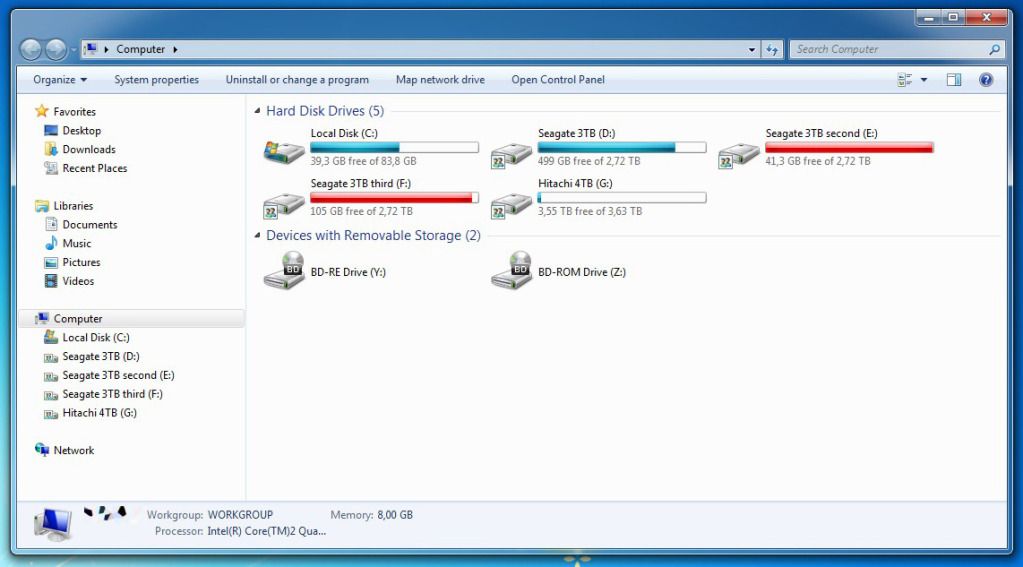
Task: Click the '499 GB free of 2,72 TB' text
Action: point(589,161)
